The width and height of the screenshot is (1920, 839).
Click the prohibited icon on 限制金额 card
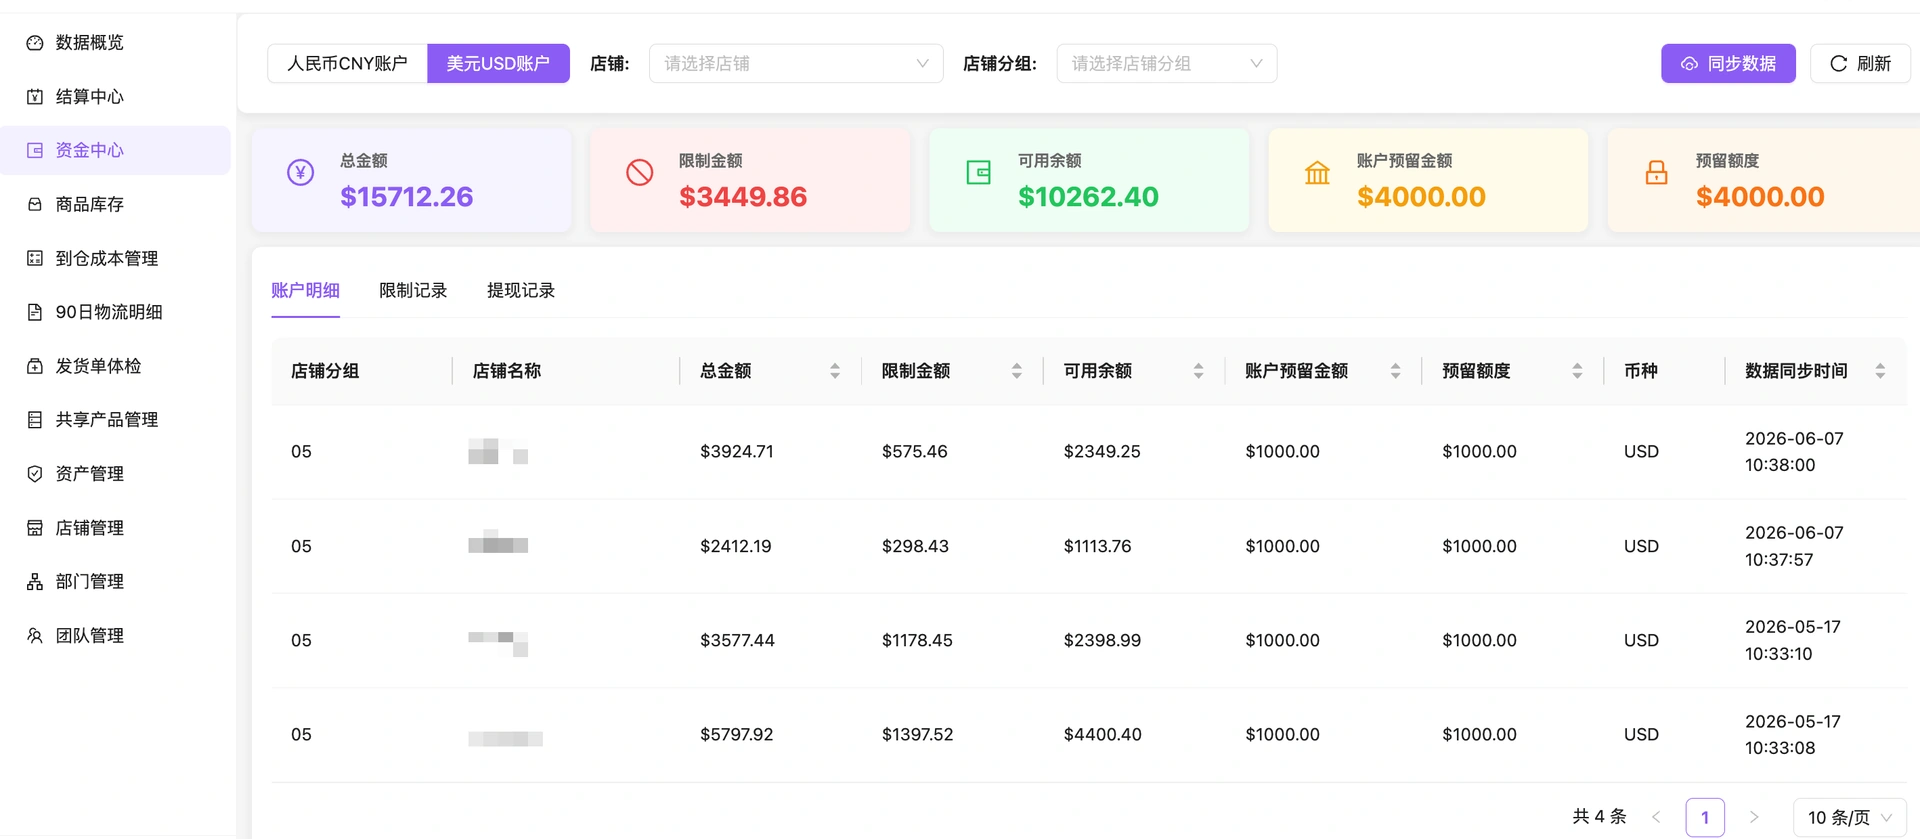pyautogui.click(x=640, y=172)
